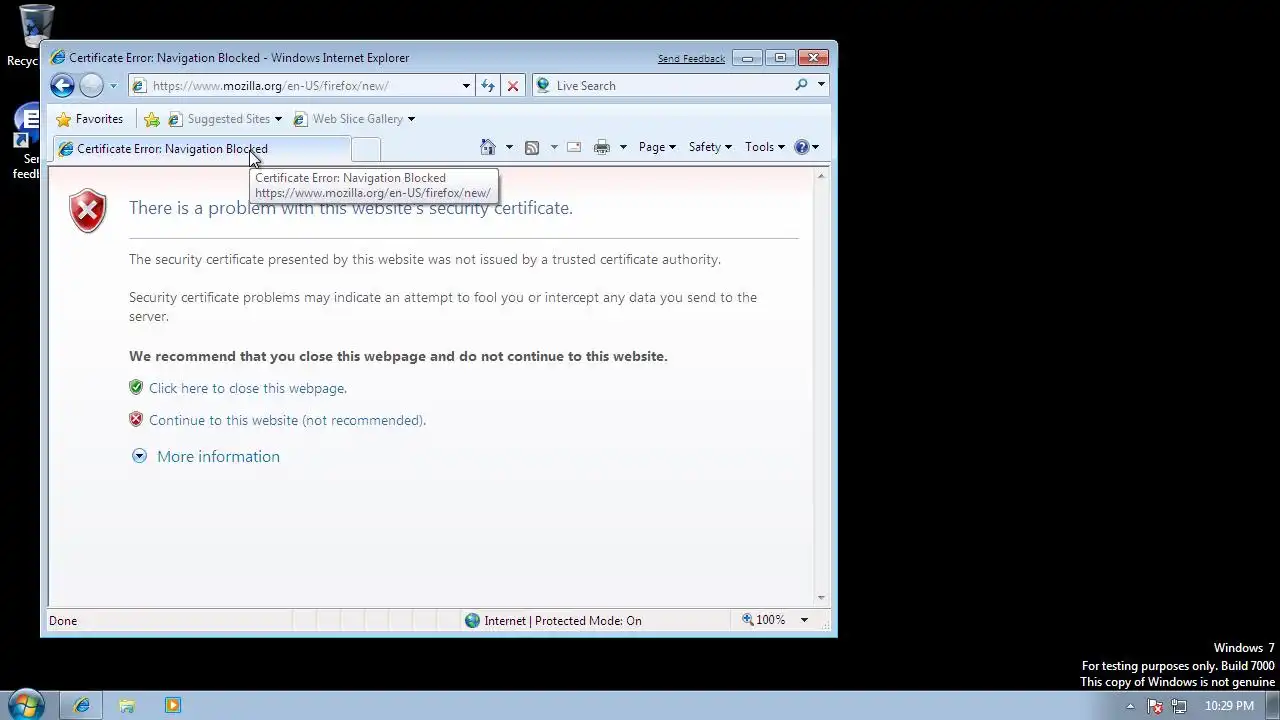Continue to this website (not recommended) link

click(287, 420)
